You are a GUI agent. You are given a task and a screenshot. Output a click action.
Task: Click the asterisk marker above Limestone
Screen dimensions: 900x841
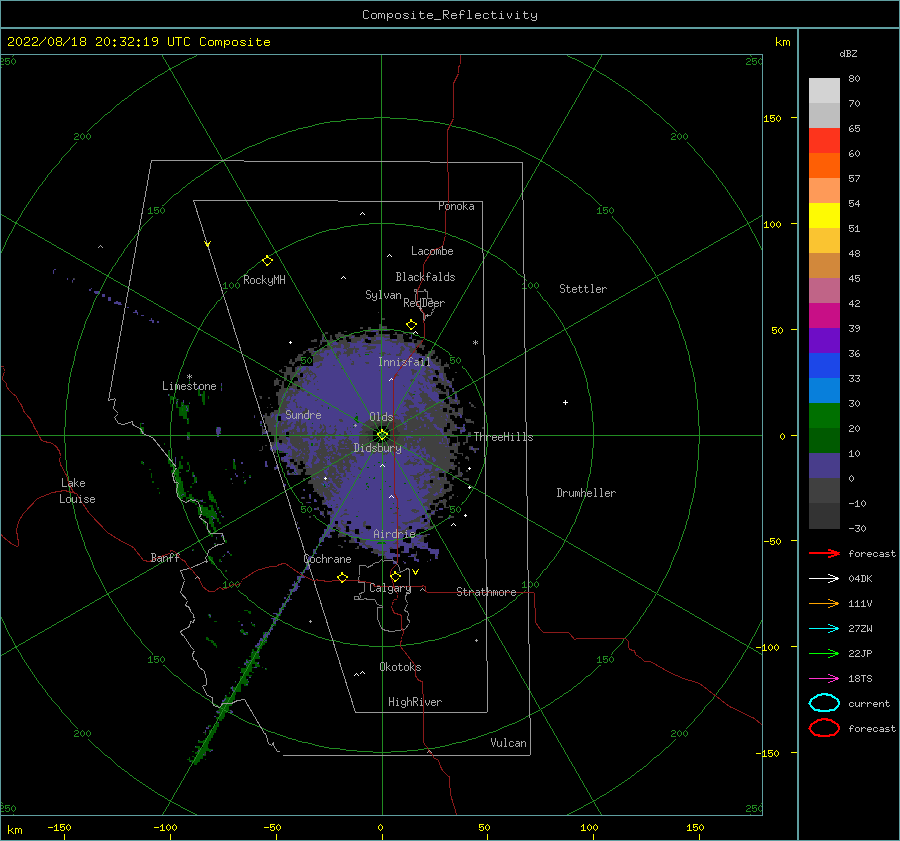click(x=189, y=377)
